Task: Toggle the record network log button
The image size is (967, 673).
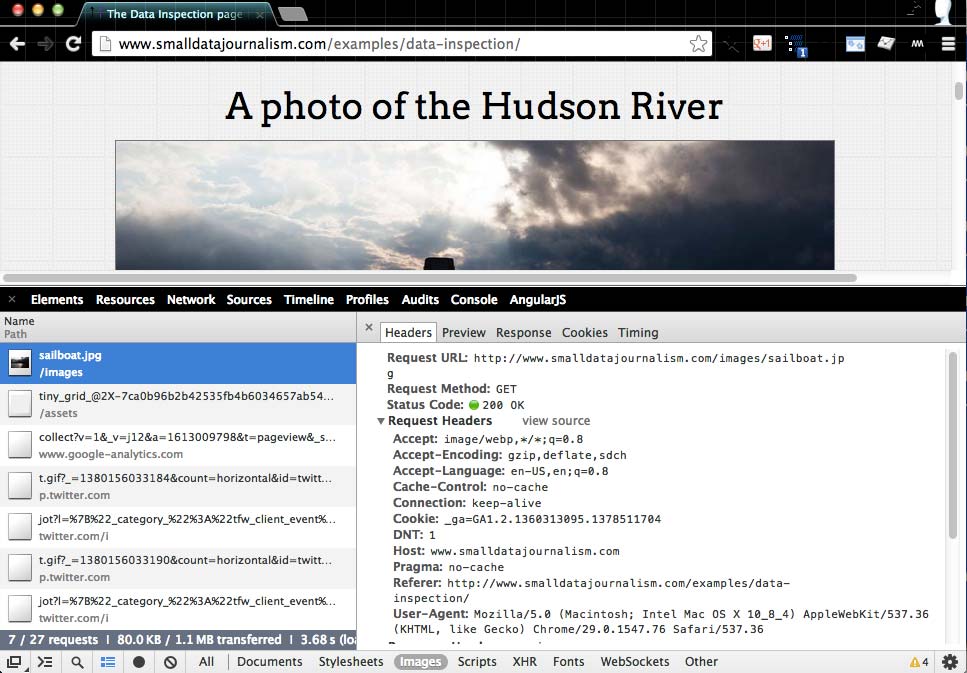Action: tap(139, 662)
